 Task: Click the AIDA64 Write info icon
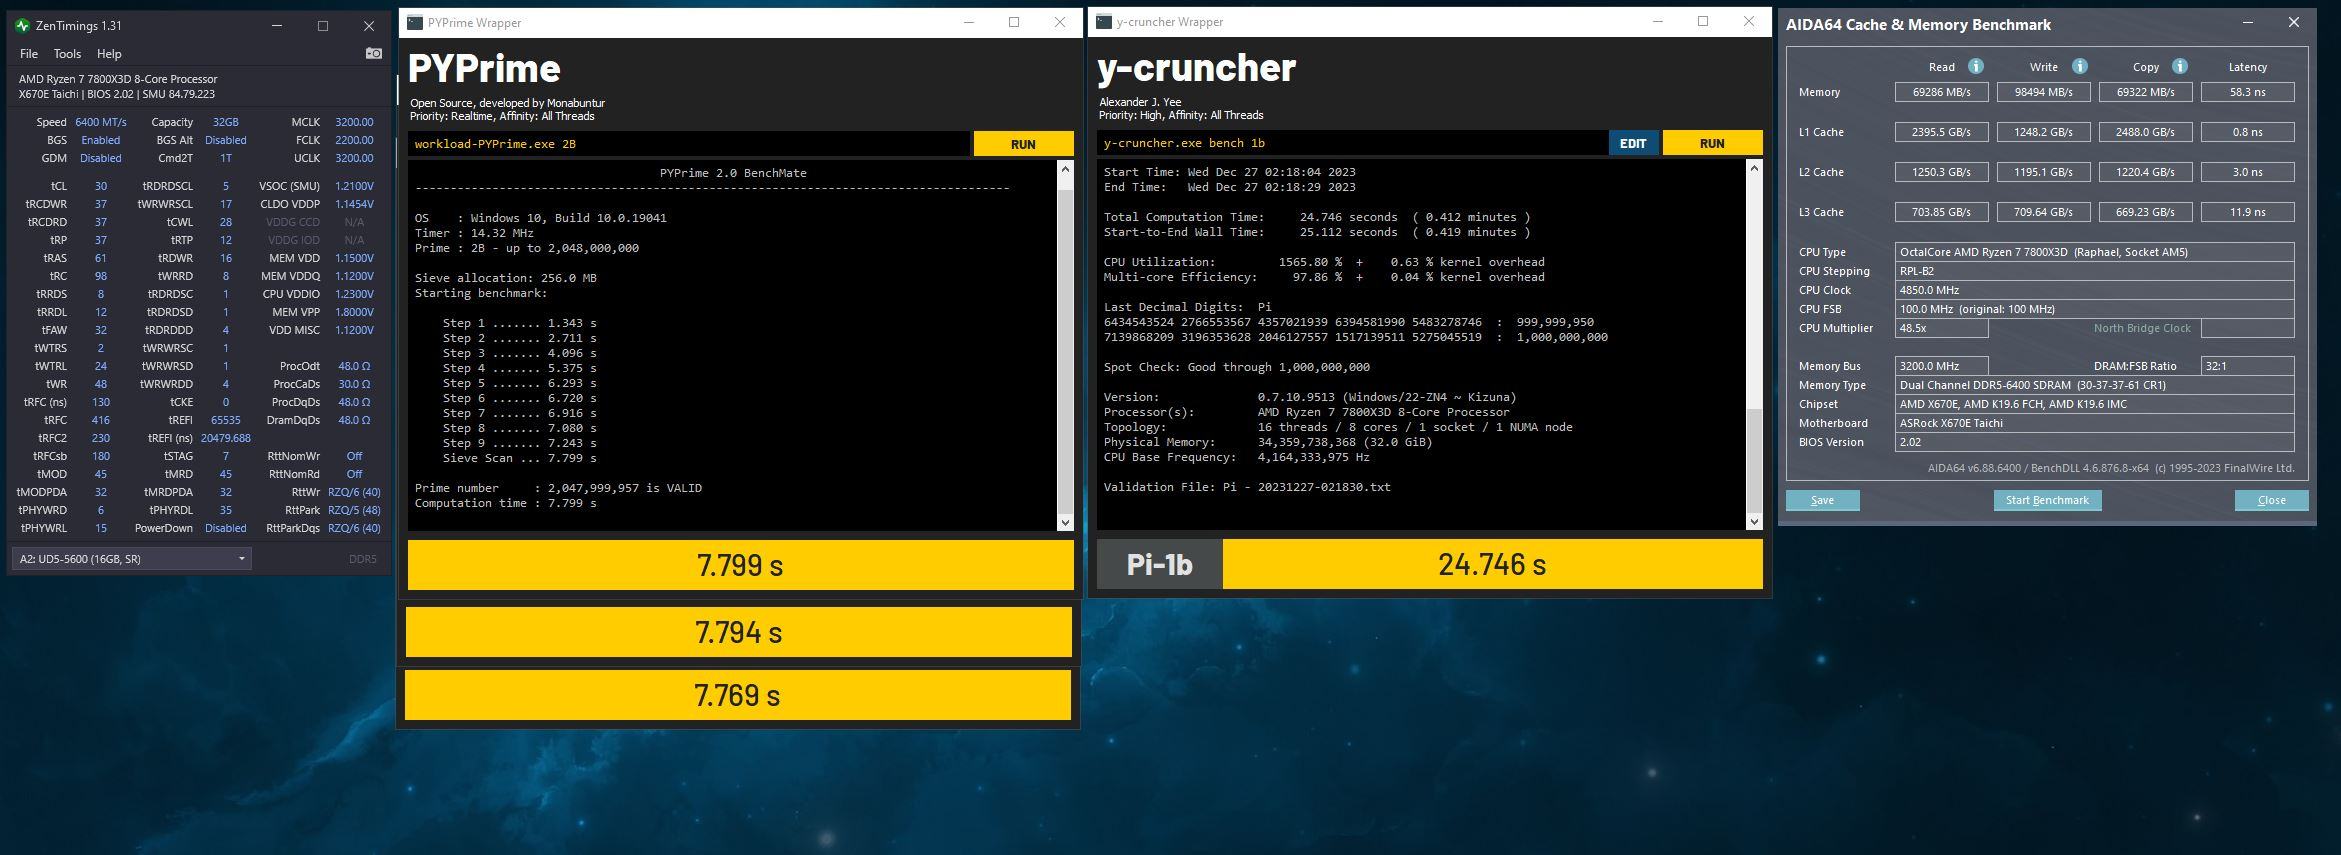tap(2079, 66)
